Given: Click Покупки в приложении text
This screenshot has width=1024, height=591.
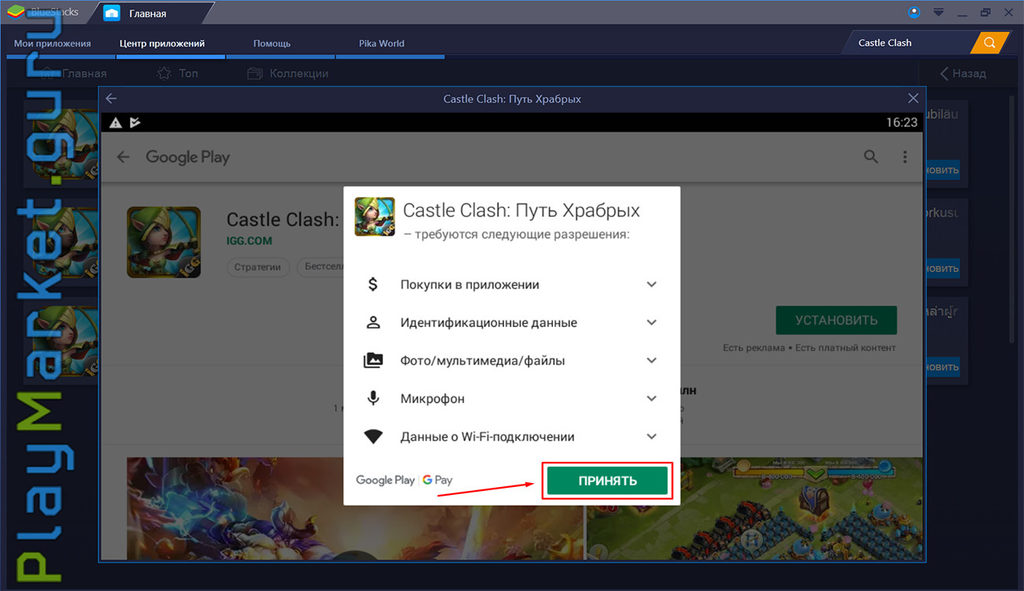Looking at the screenshot, I should 470,285.
